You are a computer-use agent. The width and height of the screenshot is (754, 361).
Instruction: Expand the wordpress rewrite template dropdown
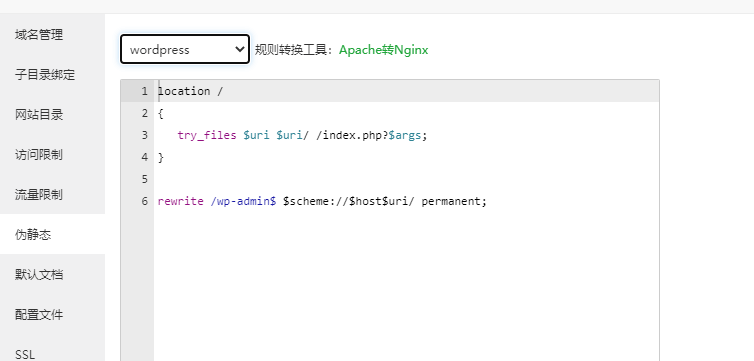pyautogui.click(x=185, y=49)
